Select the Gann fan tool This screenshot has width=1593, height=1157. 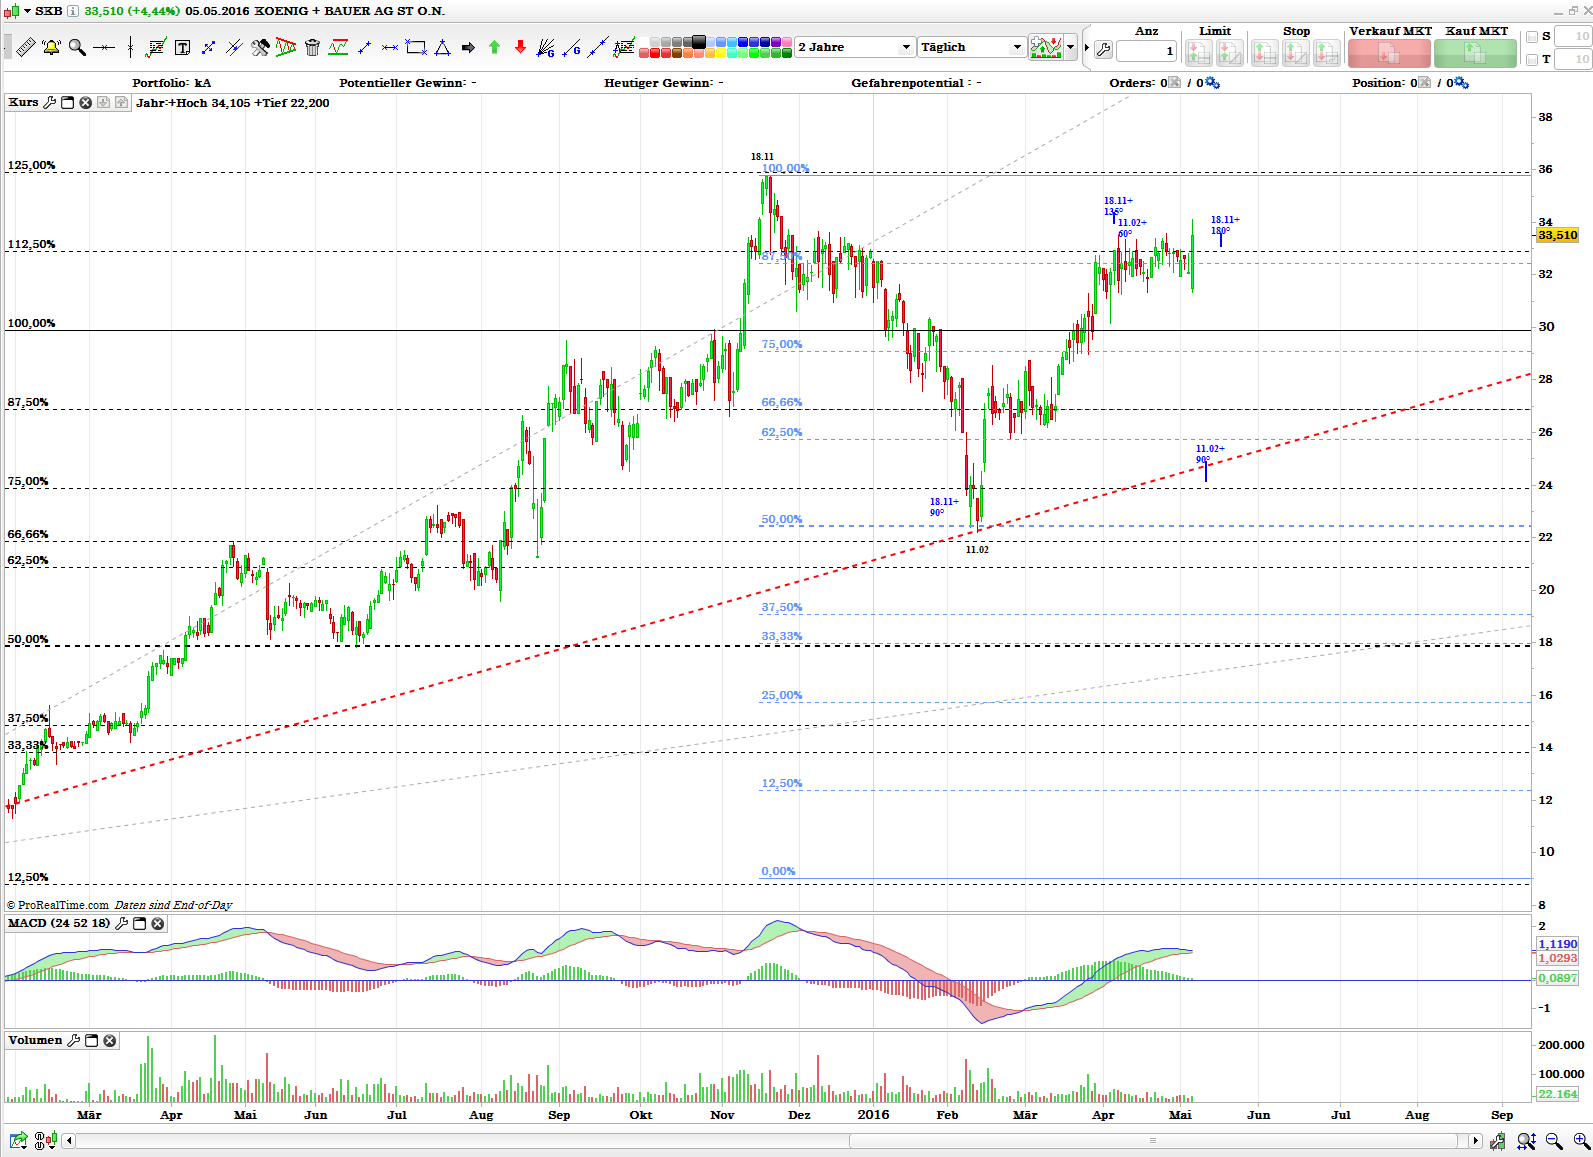546,47
